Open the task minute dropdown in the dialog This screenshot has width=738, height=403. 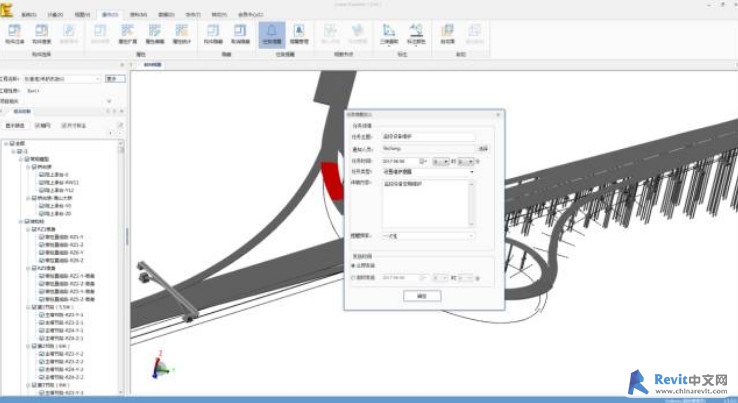click(x=466, y=161)
